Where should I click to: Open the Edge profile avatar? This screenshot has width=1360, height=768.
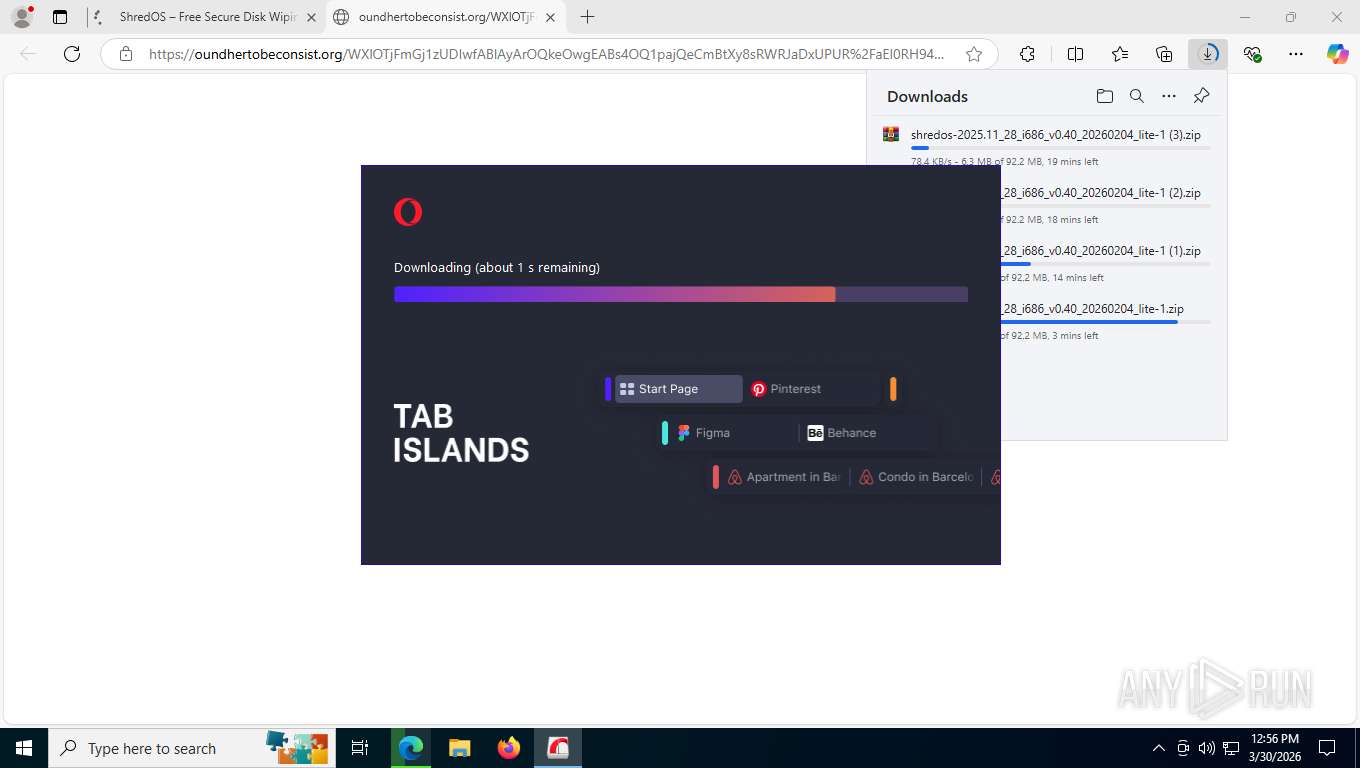tap(22, 17)
